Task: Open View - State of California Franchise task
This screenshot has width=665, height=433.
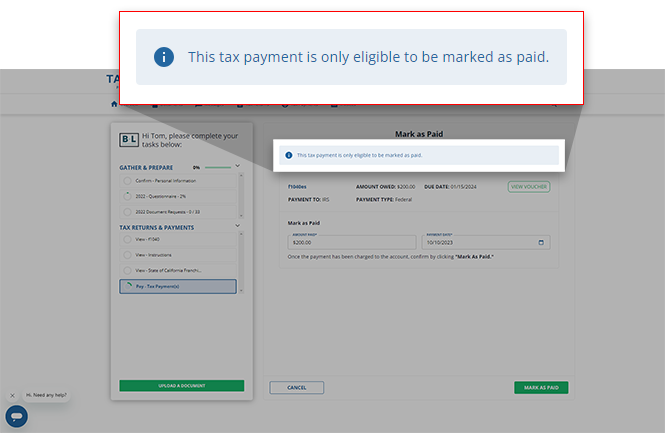Action: click(x=178, y=270)
